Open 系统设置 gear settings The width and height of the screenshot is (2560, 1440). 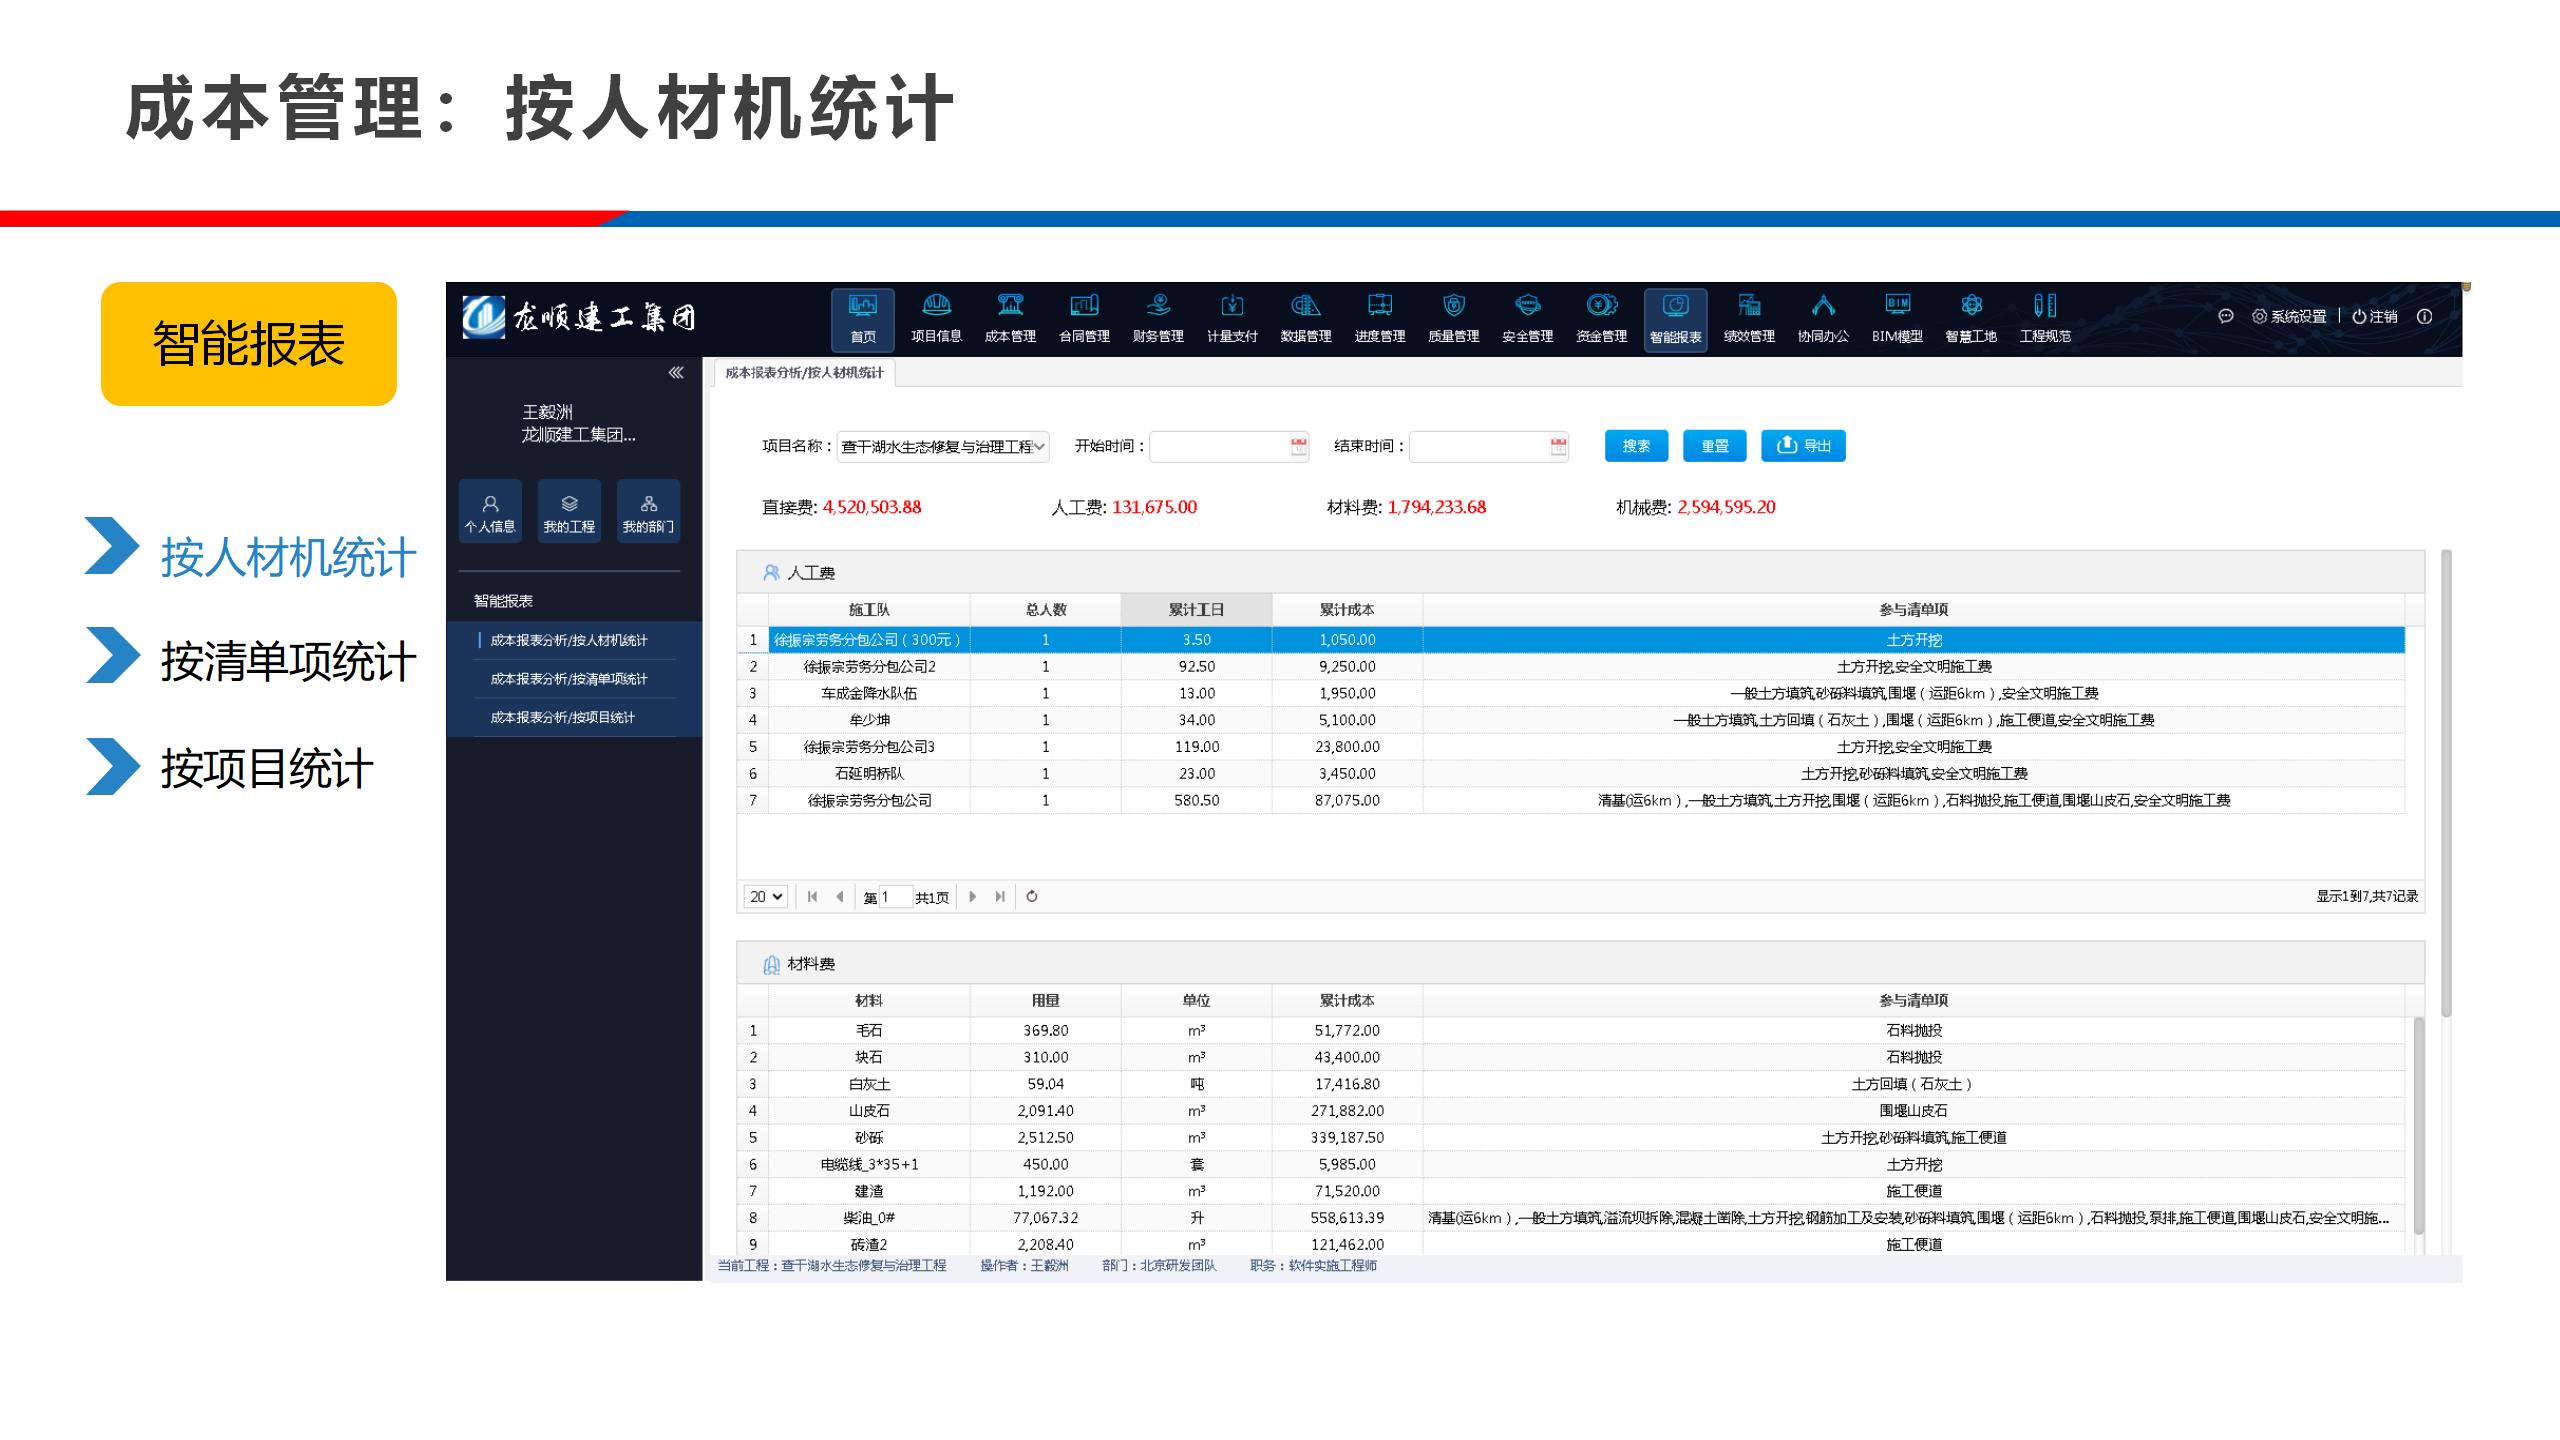coord(2289,316)
